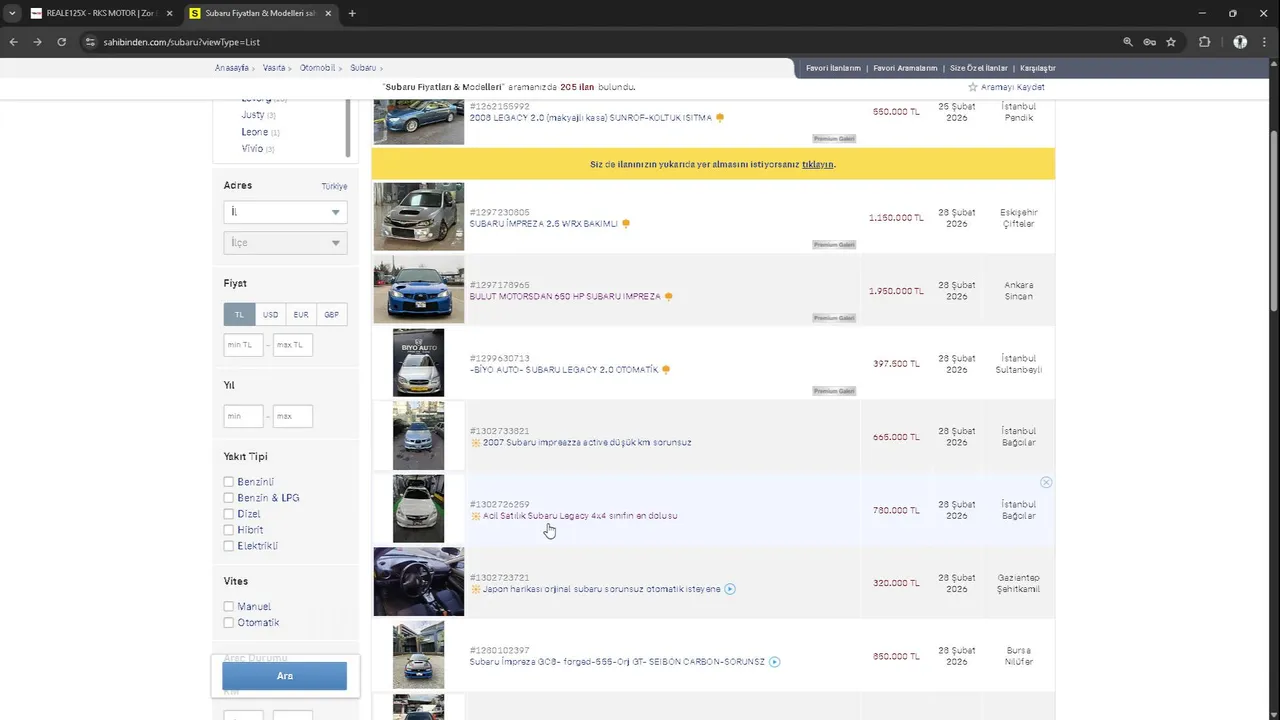
Task: Click the min TL price field
Action: click(x=243, y=345)
